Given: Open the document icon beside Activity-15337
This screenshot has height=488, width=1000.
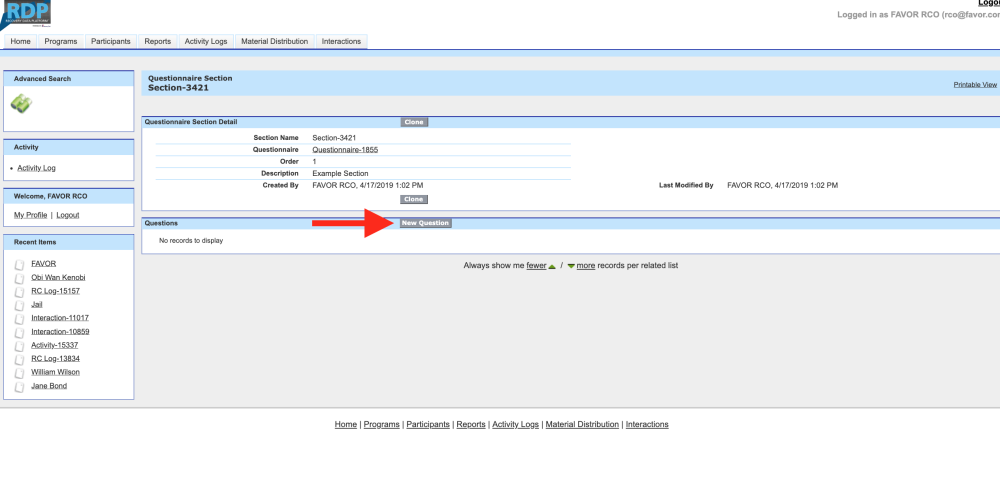Looking at the screenshot, I should pyautogui.click(x=20, y=346).
